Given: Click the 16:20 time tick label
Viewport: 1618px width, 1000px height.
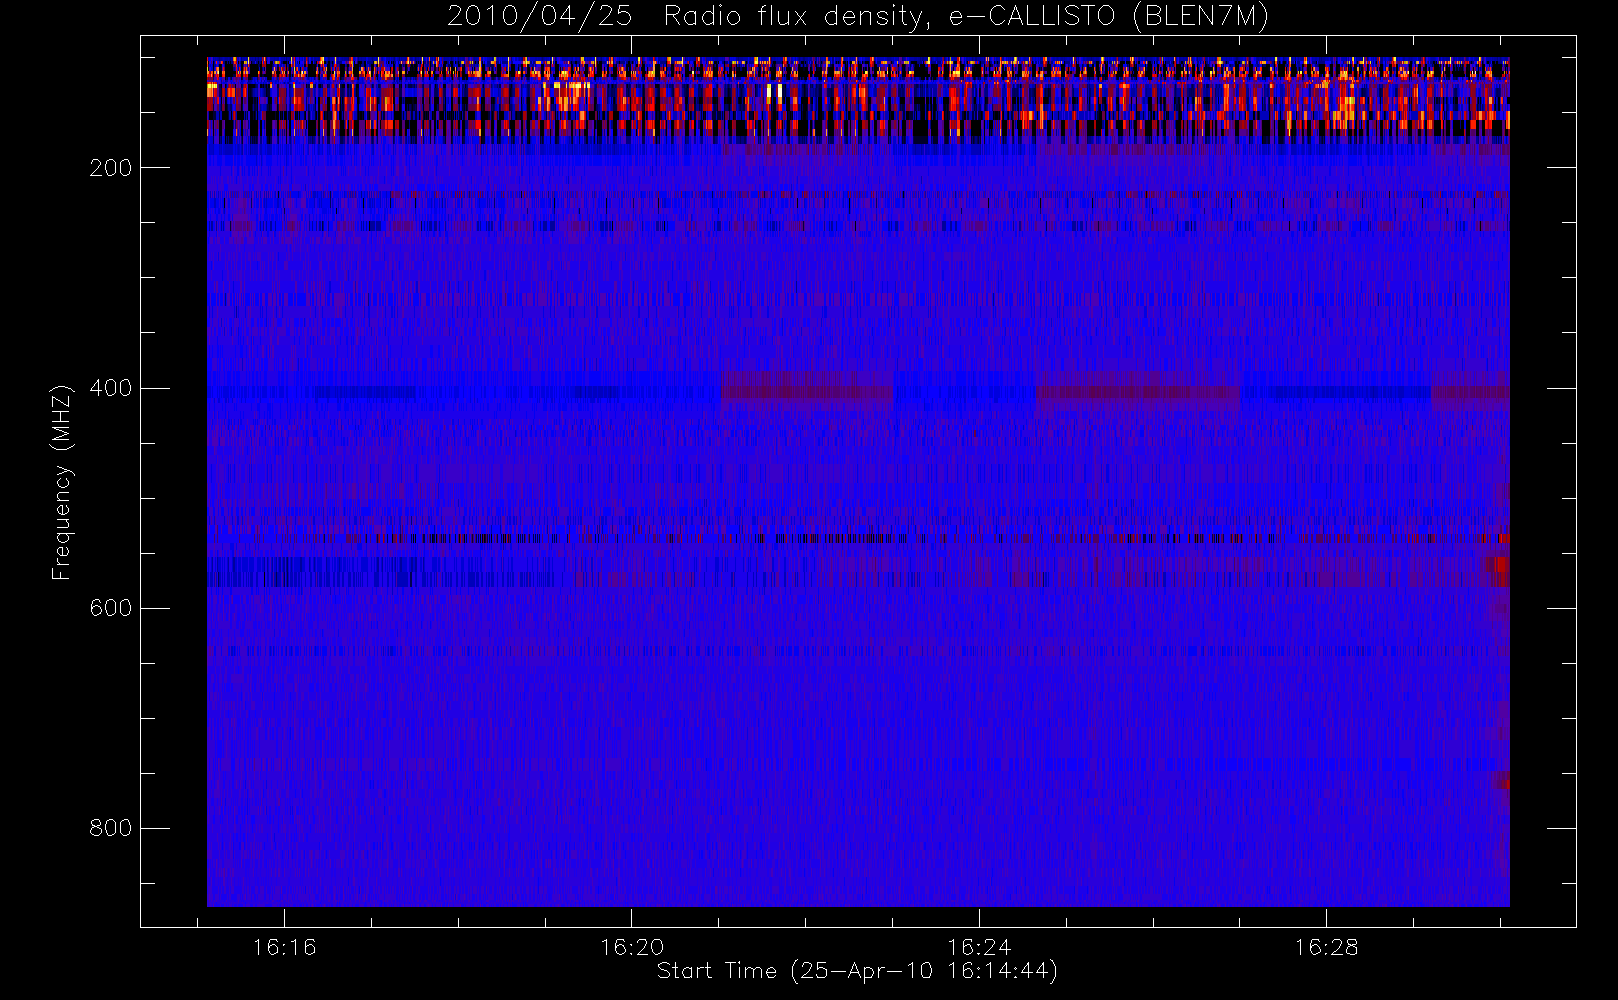Looking at the screenshot, I should 632,947.
